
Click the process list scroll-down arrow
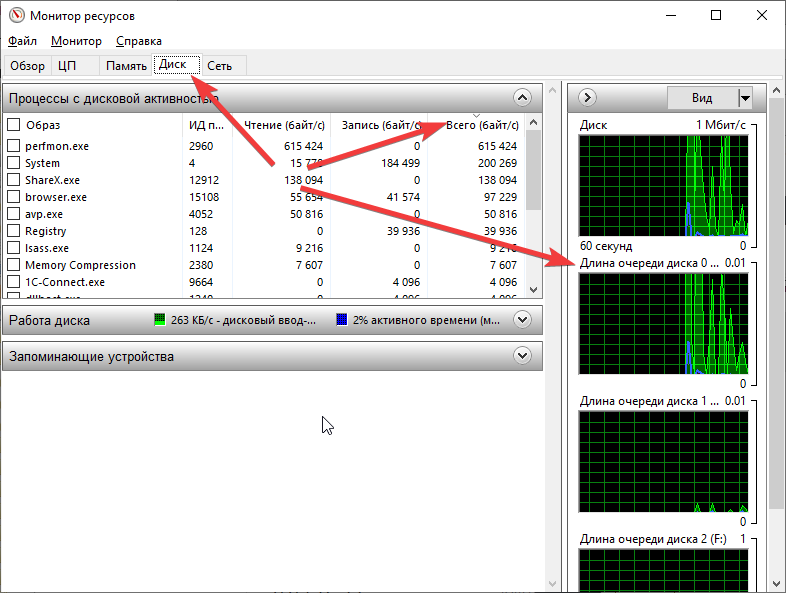pyautogui.click(x=533, y=290)
